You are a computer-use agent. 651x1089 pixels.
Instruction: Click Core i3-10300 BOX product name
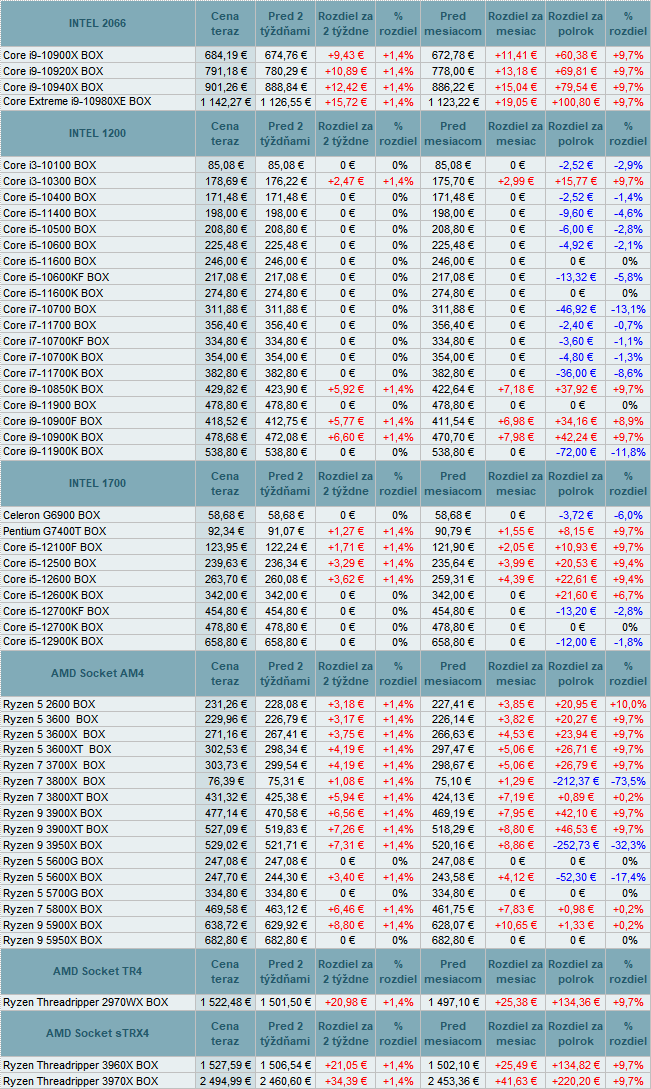point(49,181)
